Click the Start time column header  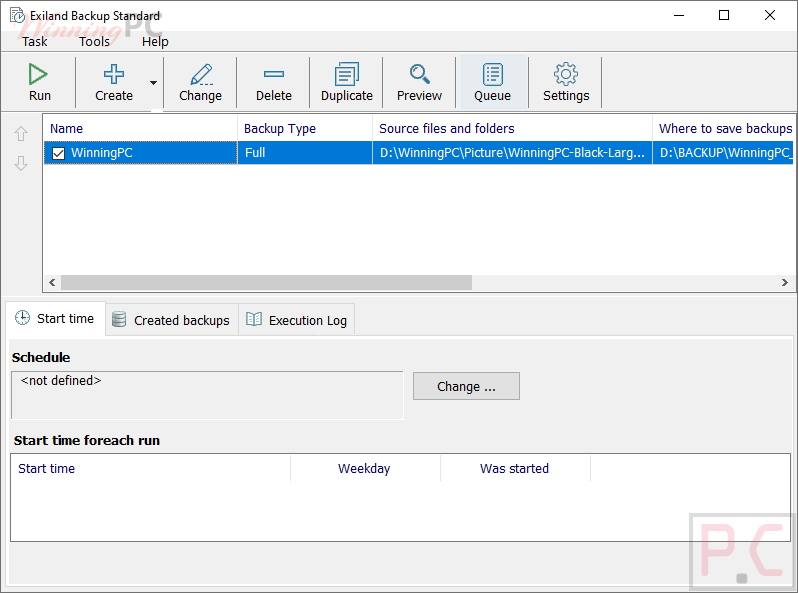tap(151, 468)
